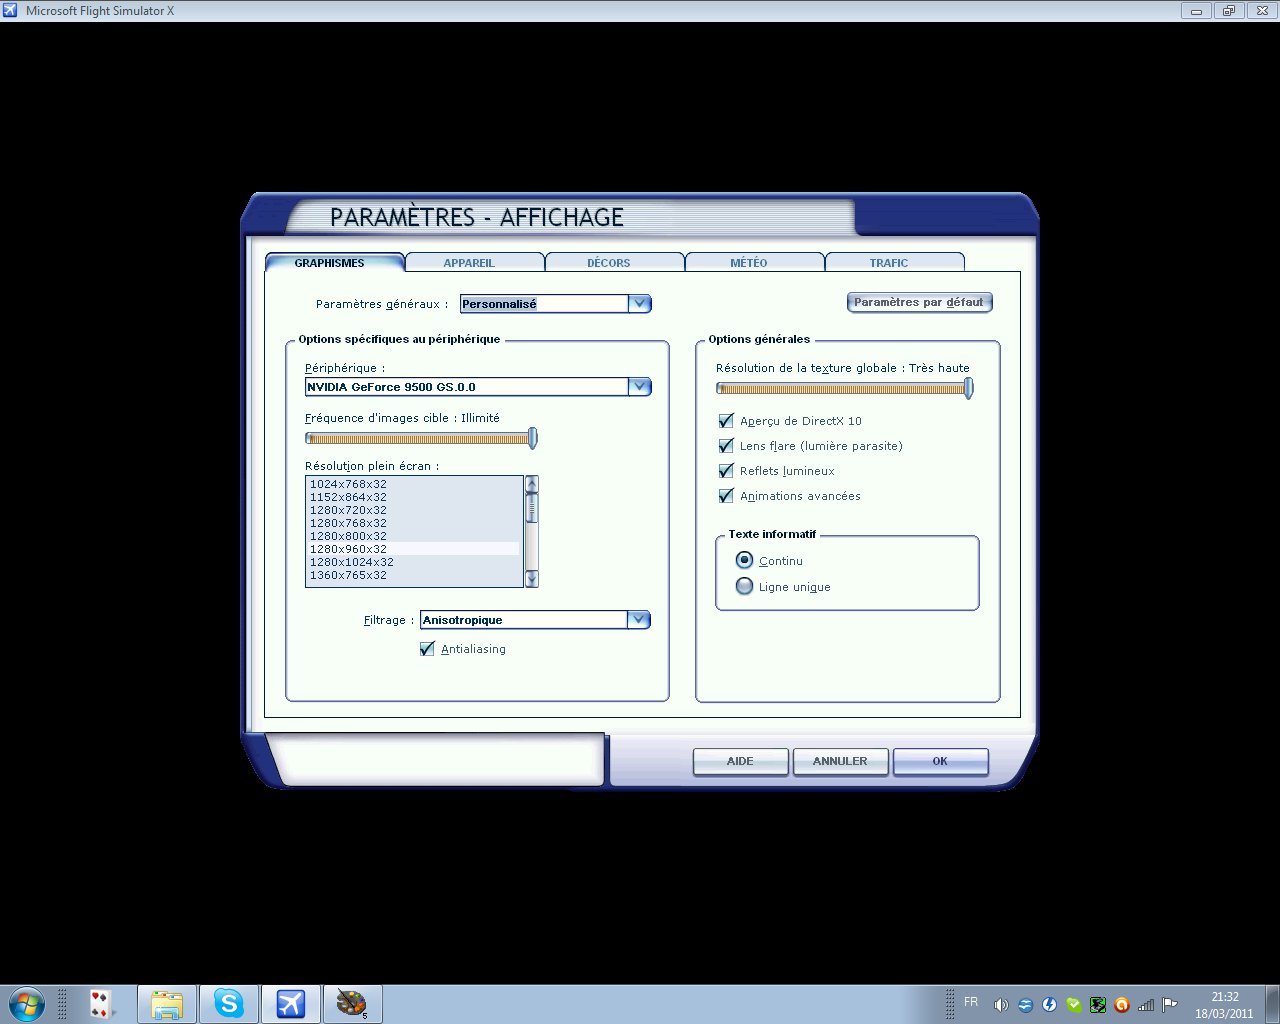Image resolution: width=1280 pixels, height=1024 pixels.
Task: Switch to the DÉCORS tab
Action: point(614,262)
